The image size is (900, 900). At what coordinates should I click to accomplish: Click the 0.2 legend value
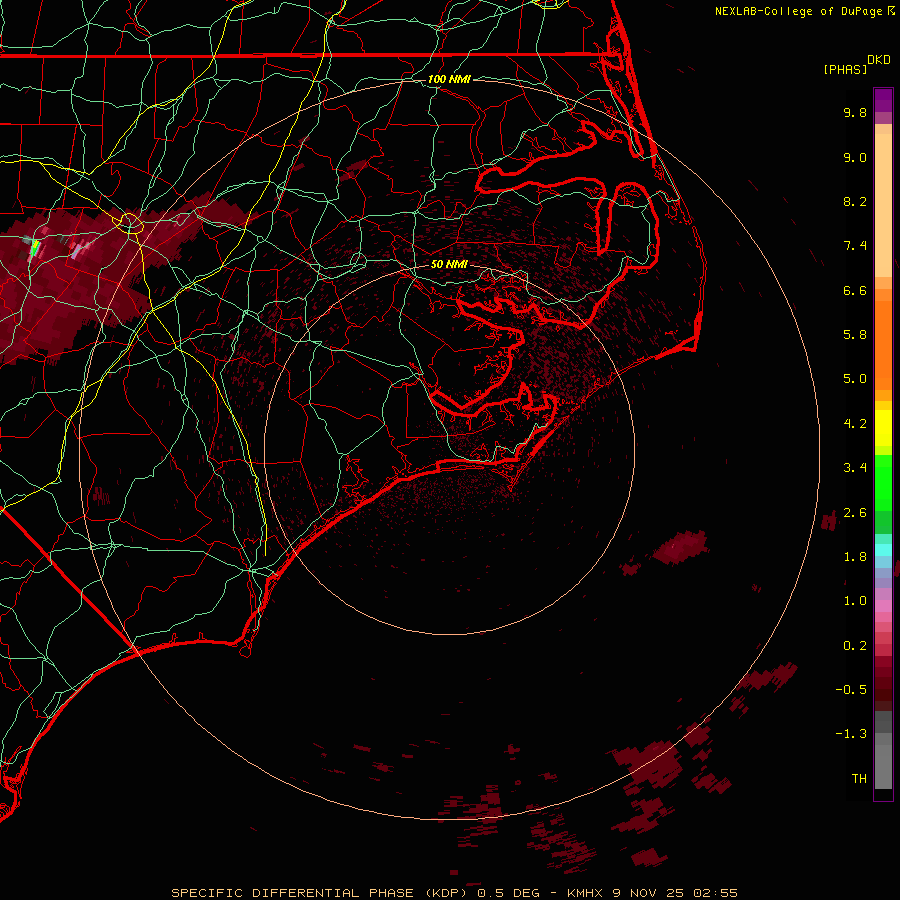point(855,646)
